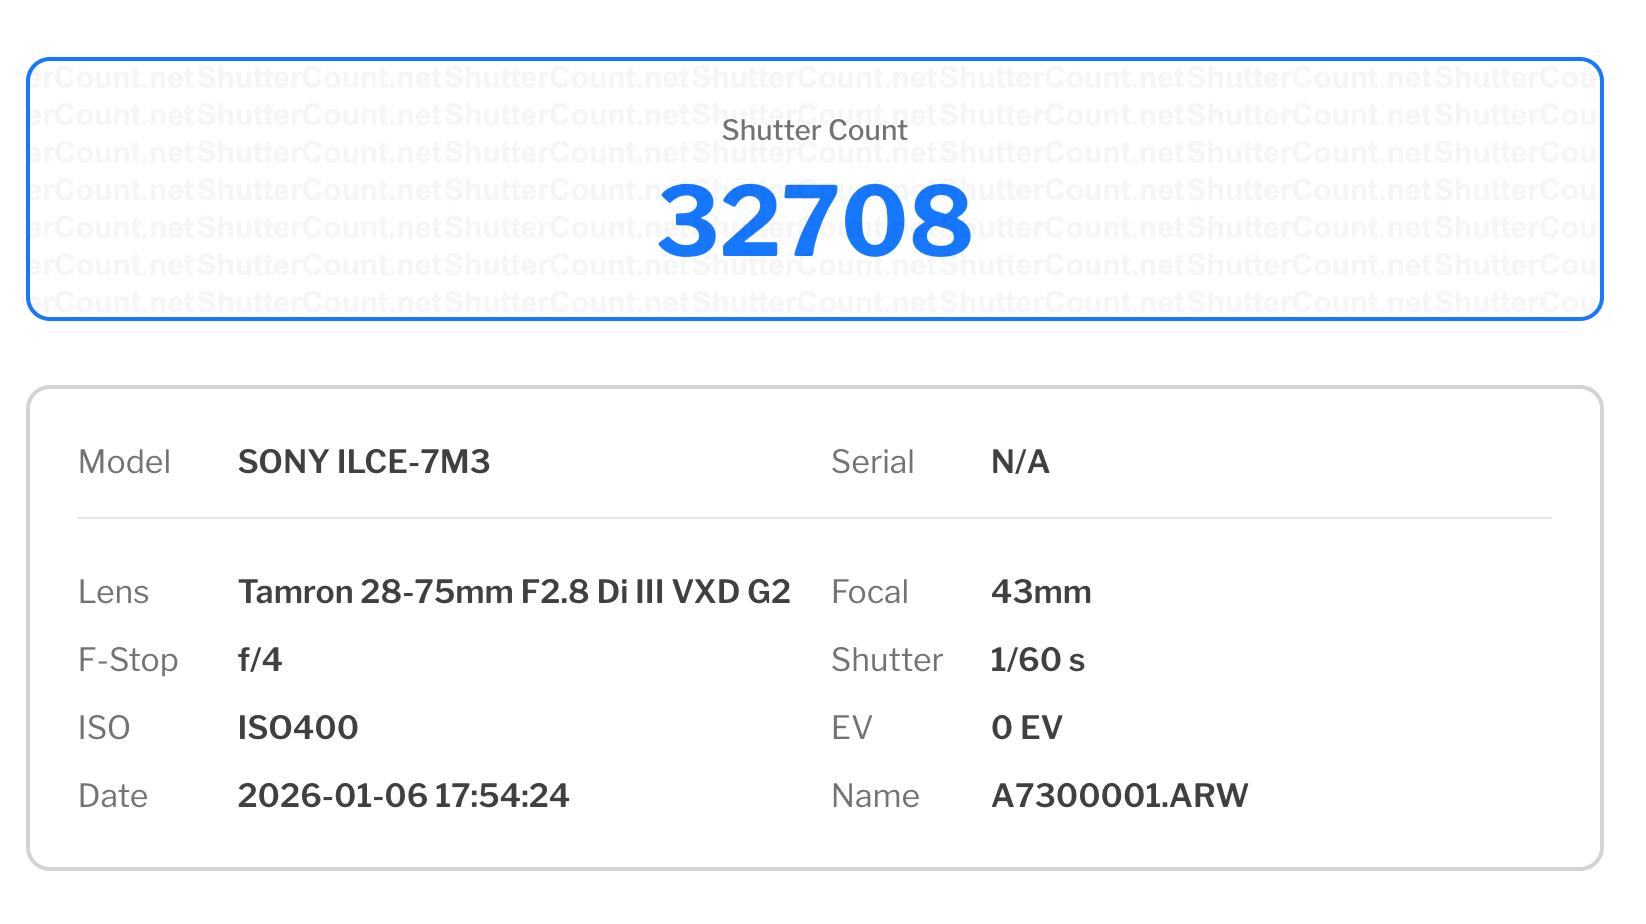Click the Shutter Count heading text

click(814, 130)
